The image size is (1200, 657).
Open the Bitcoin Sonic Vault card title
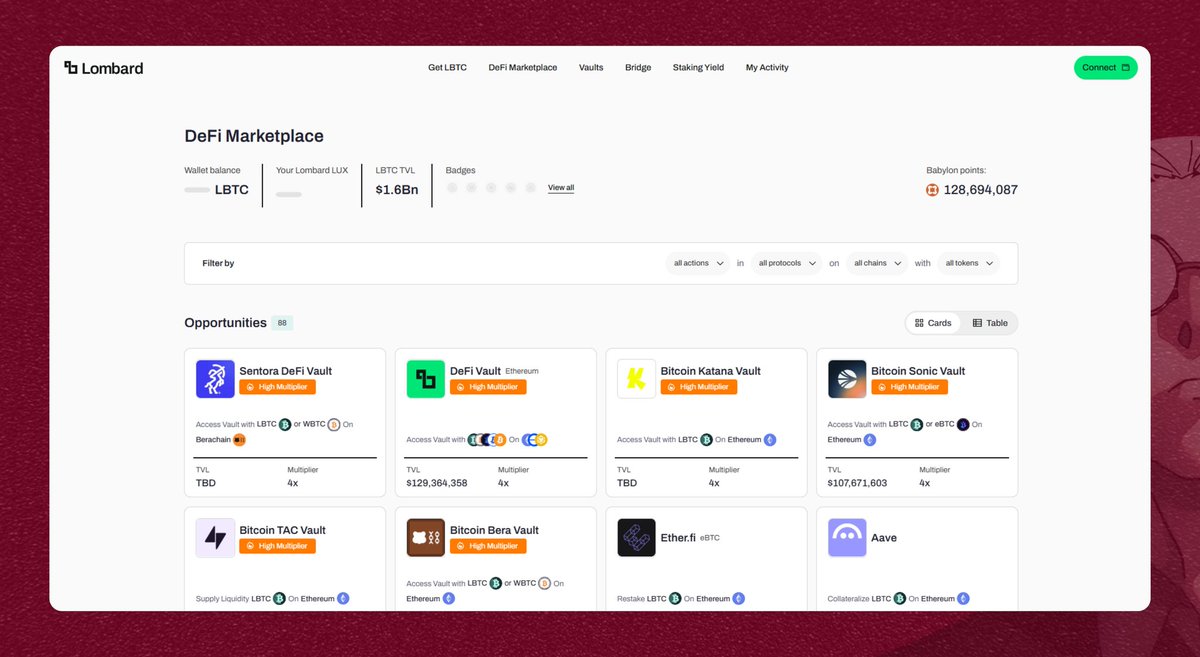[918, 371]
